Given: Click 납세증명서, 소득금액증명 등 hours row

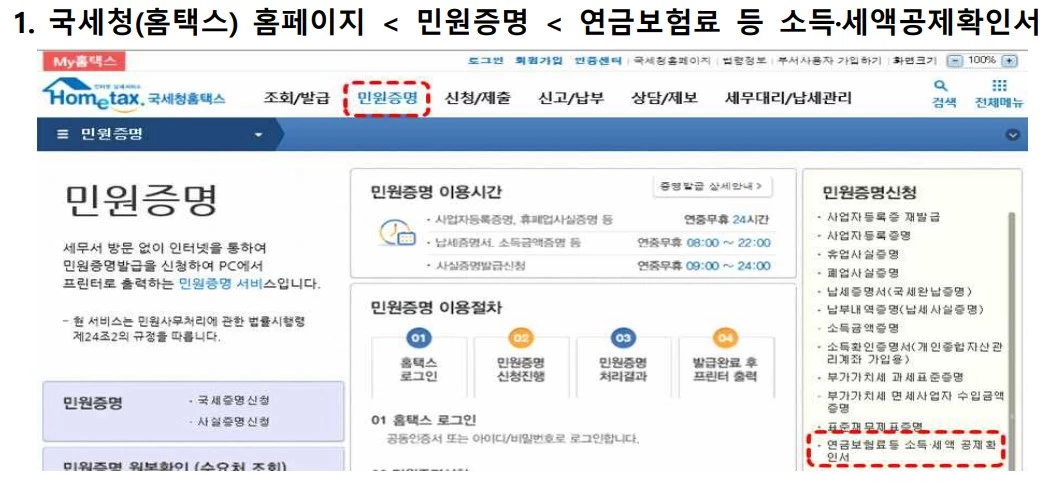Looking at the screenshot, I should coord(598,243).
